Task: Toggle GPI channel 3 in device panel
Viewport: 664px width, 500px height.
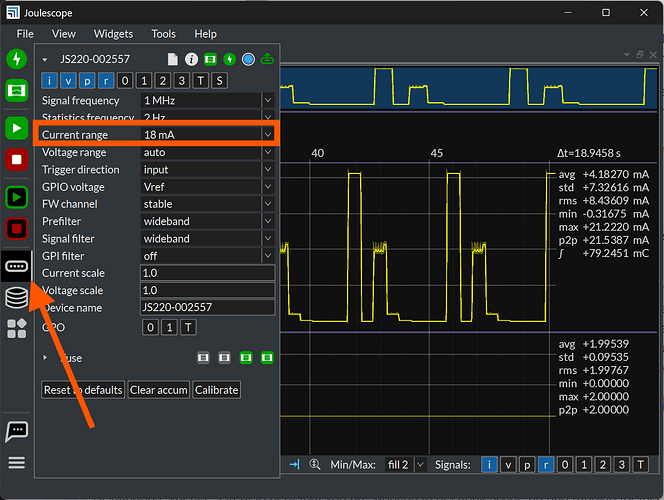Action: (182, 80)
